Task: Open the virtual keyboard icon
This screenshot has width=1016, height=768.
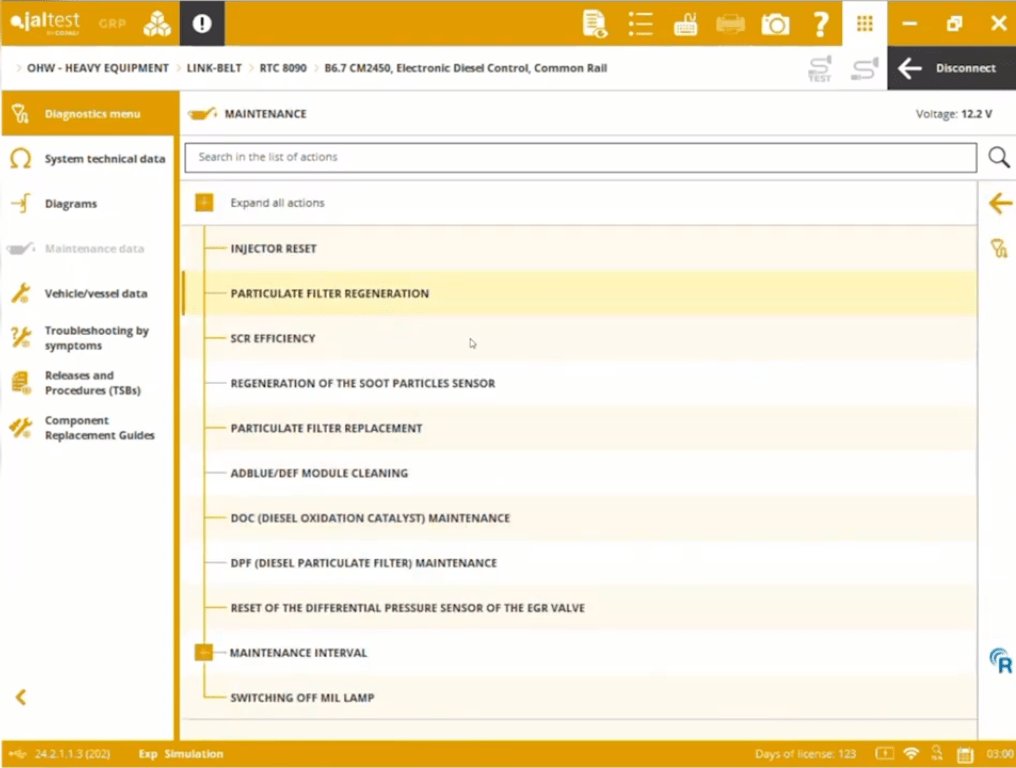Action: click(x=685, y=23)
